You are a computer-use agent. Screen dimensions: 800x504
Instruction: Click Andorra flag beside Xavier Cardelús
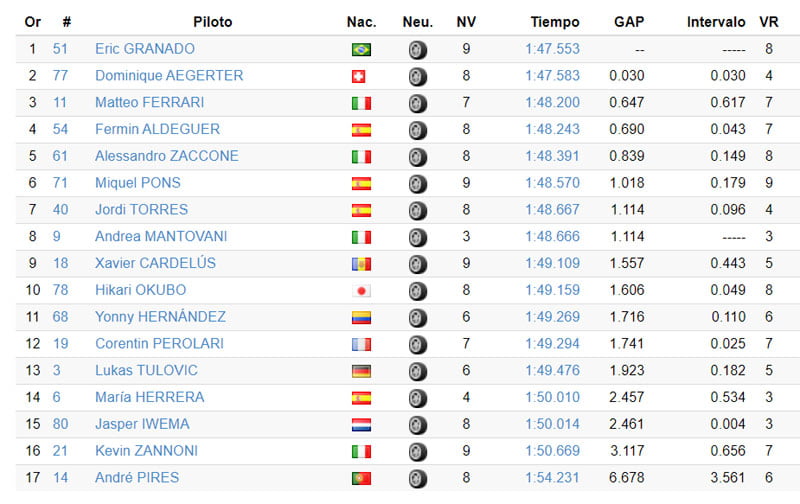(361, 264)
